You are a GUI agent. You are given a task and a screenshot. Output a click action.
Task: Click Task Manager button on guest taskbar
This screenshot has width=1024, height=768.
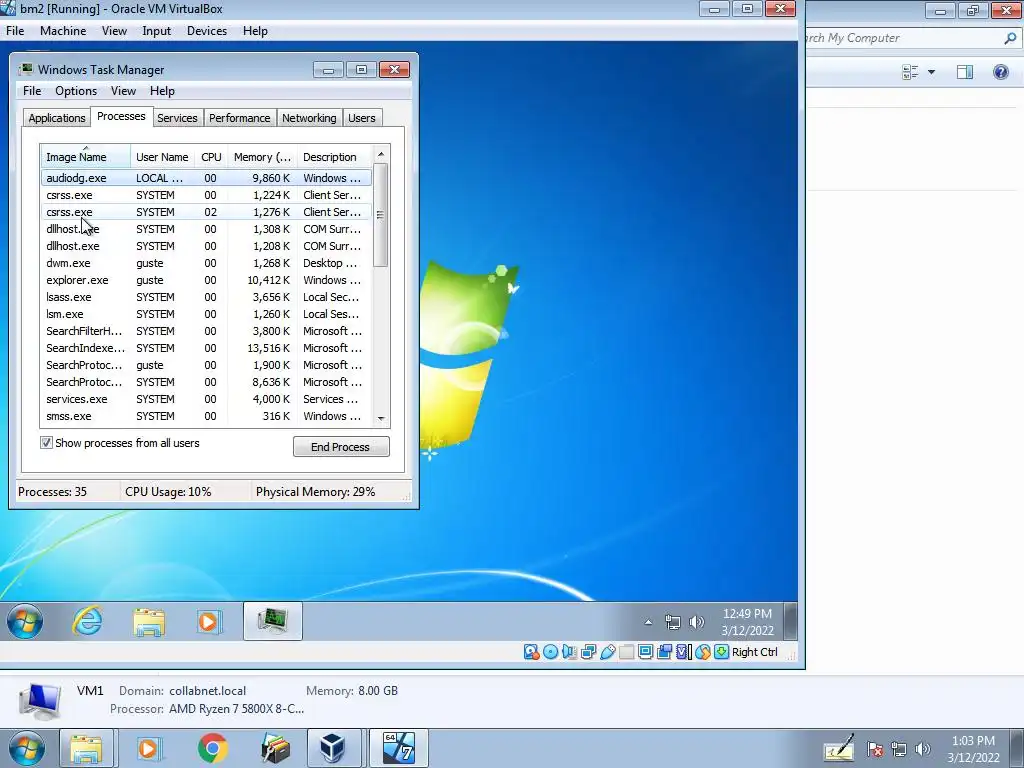pos(272,621)
